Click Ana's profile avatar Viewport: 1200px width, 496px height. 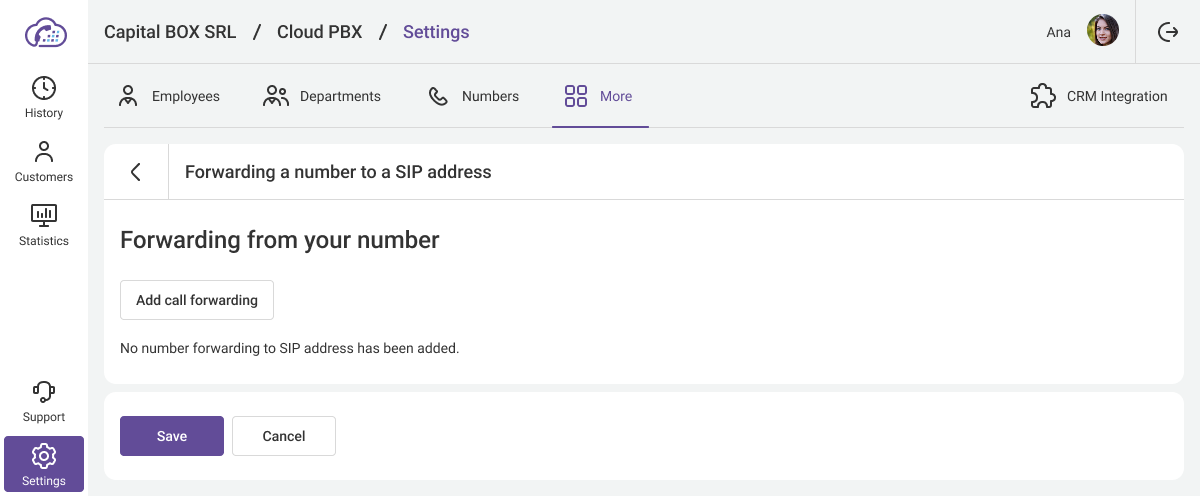tap(1103, 31)
